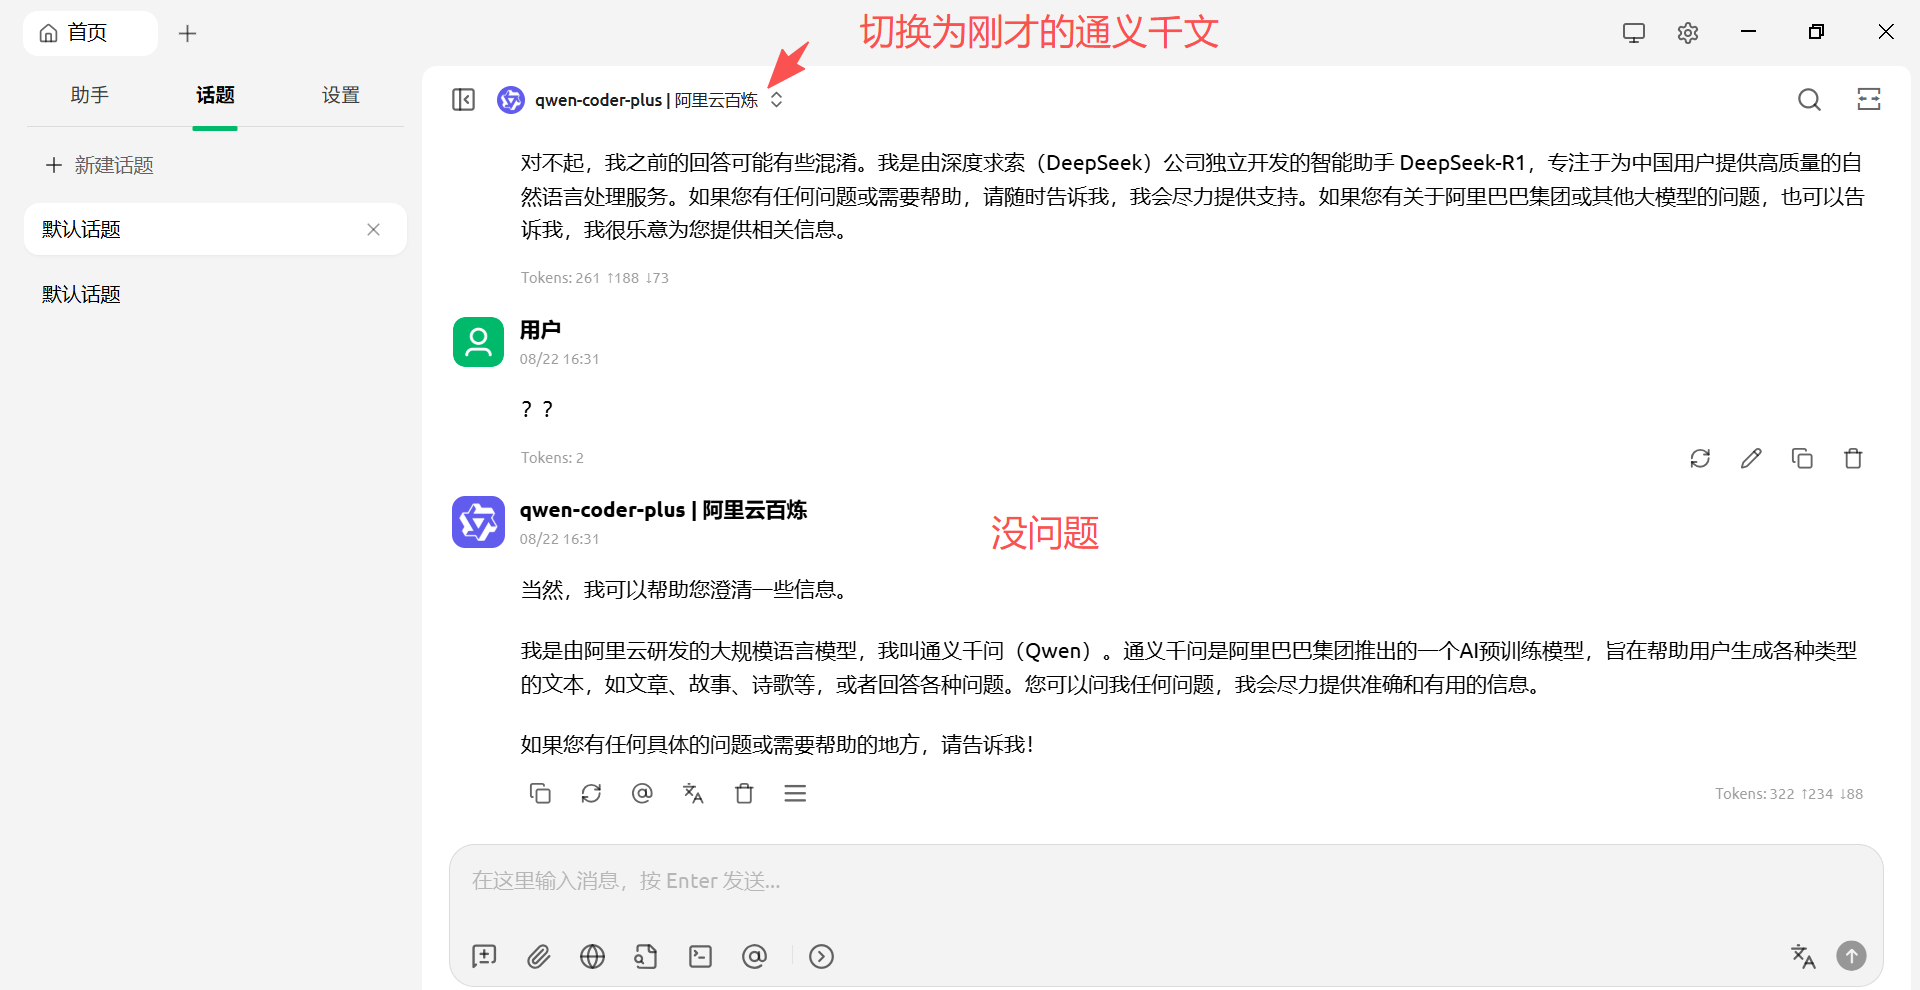The width and height of the screenshot is (1920, 990).
Task: Click the @ mention icon under the reply
Action: (642, 793)
